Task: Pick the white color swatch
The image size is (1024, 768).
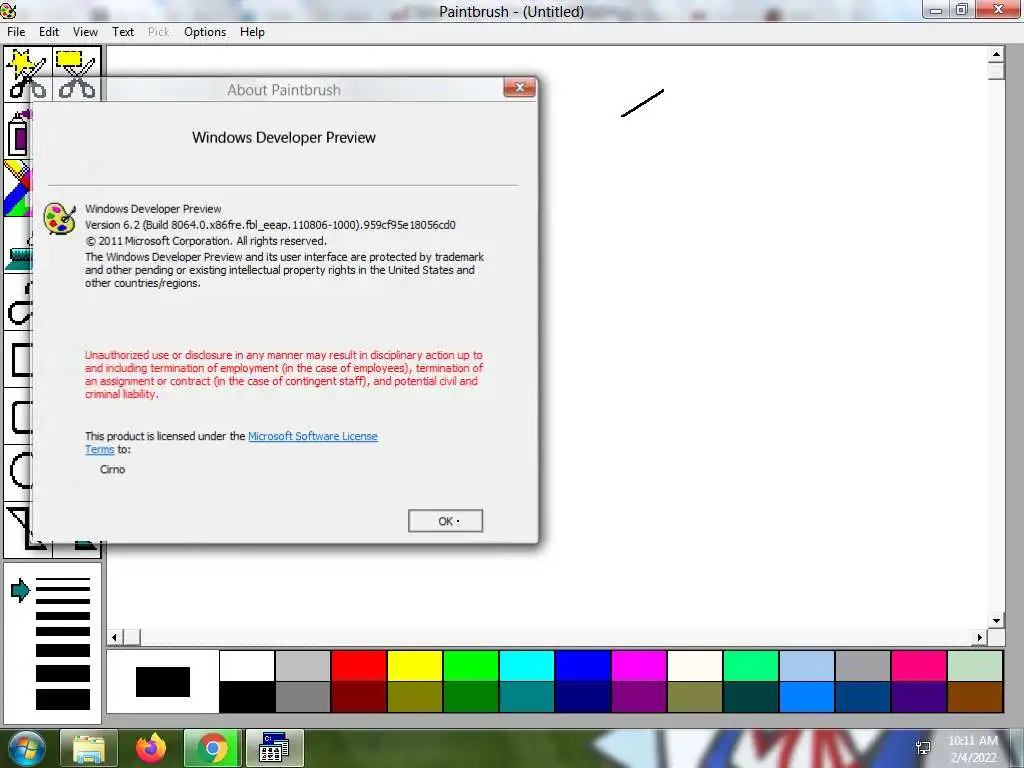Action: [x=247, y=665]
